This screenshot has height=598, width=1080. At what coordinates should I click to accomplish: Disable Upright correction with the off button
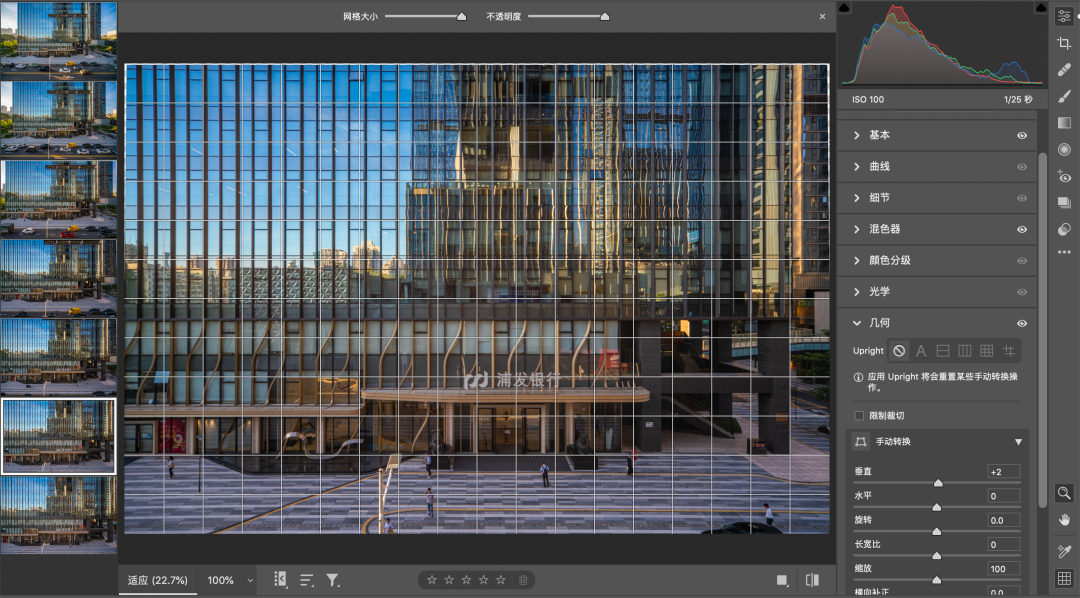(x=899, y=351)
